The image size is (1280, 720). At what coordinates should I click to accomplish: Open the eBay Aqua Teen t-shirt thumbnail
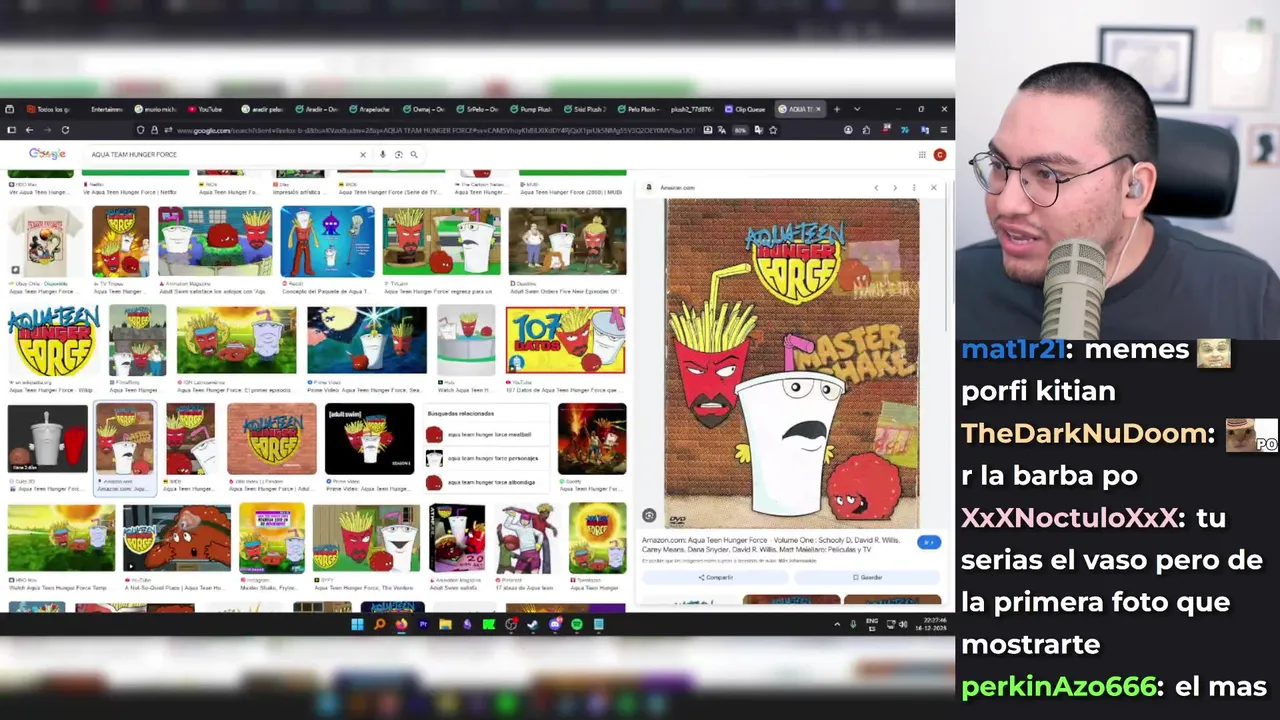pyautogui.click(x=46, y=241)
